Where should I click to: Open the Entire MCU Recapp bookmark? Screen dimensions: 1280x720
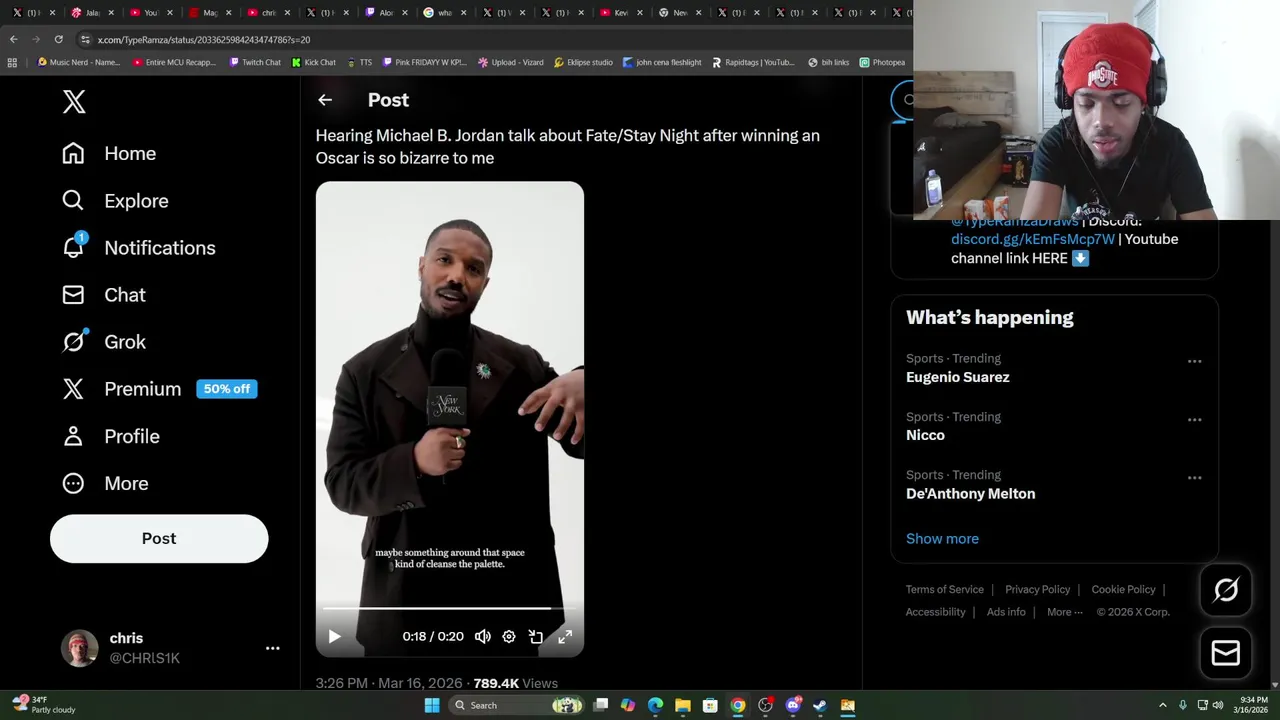[x=174, y=62]
